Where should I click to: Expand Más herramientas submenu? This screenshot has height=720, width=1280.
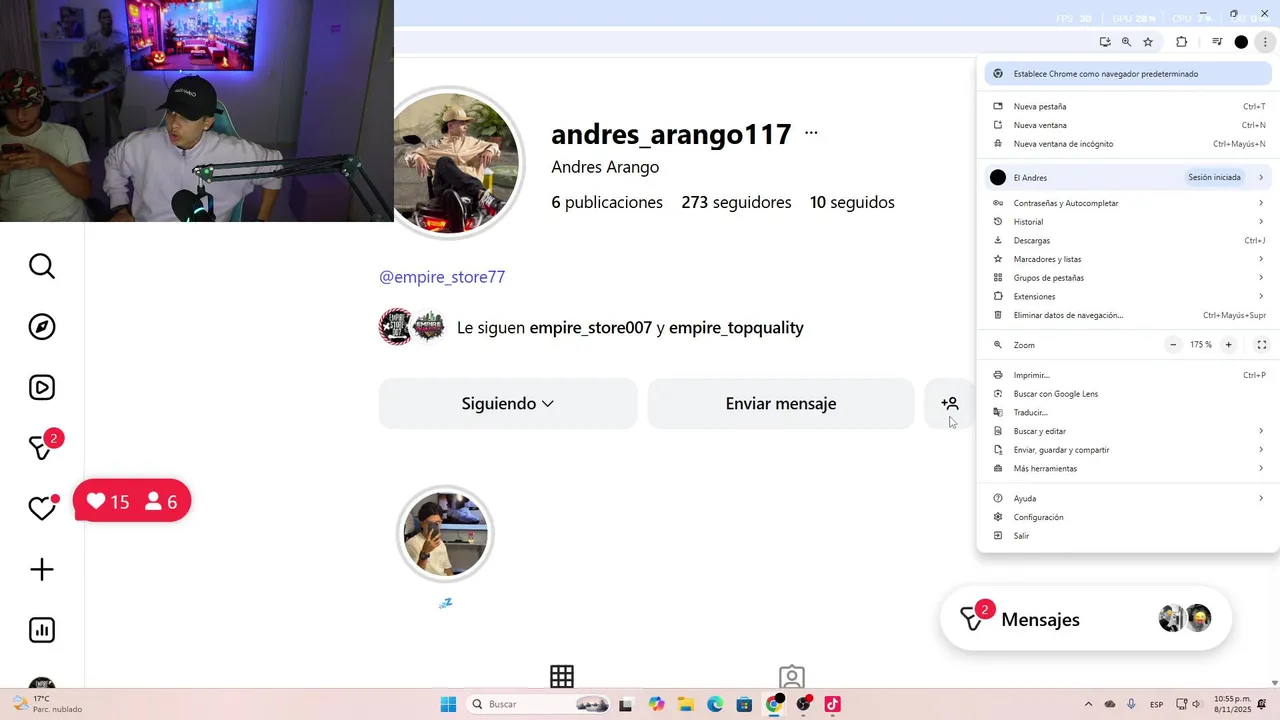point(1128,468)
